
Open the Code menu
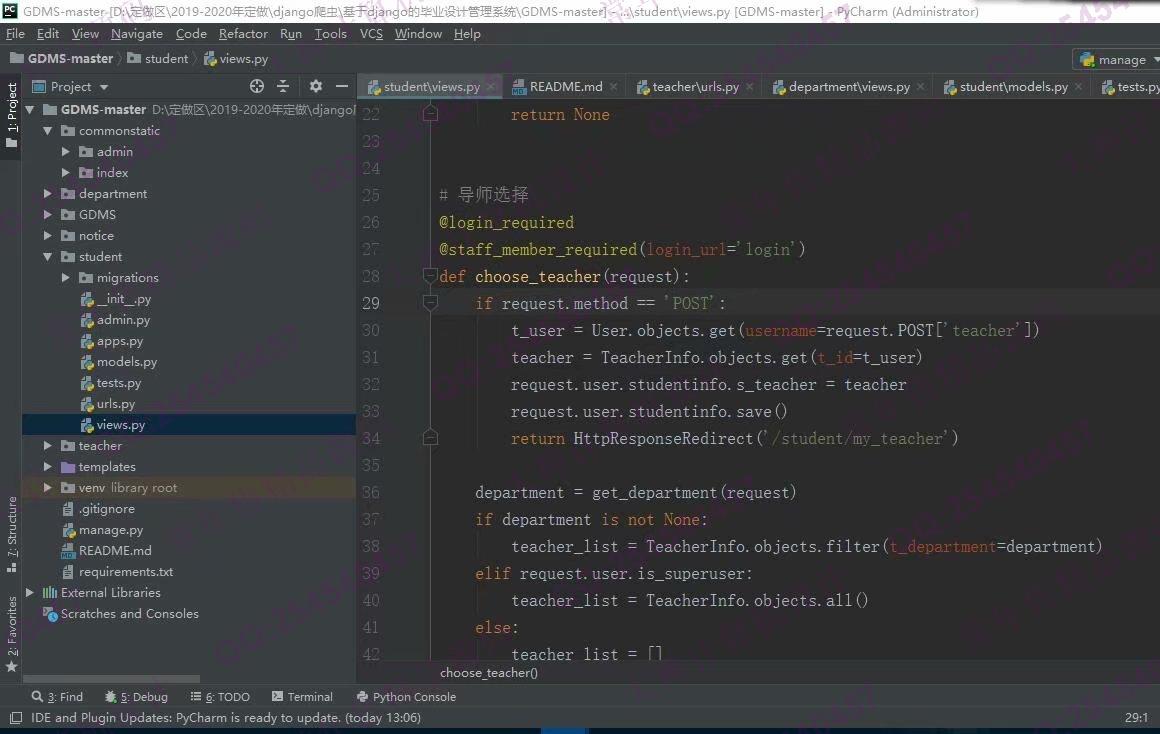[x=191, y=34]
